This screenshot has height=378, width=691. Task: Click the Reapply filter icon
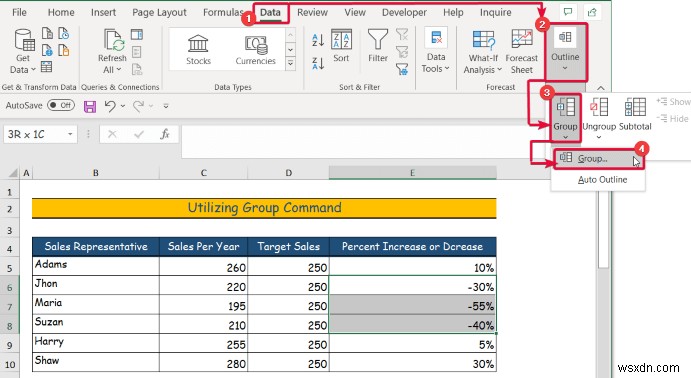(x=402, y=52)
